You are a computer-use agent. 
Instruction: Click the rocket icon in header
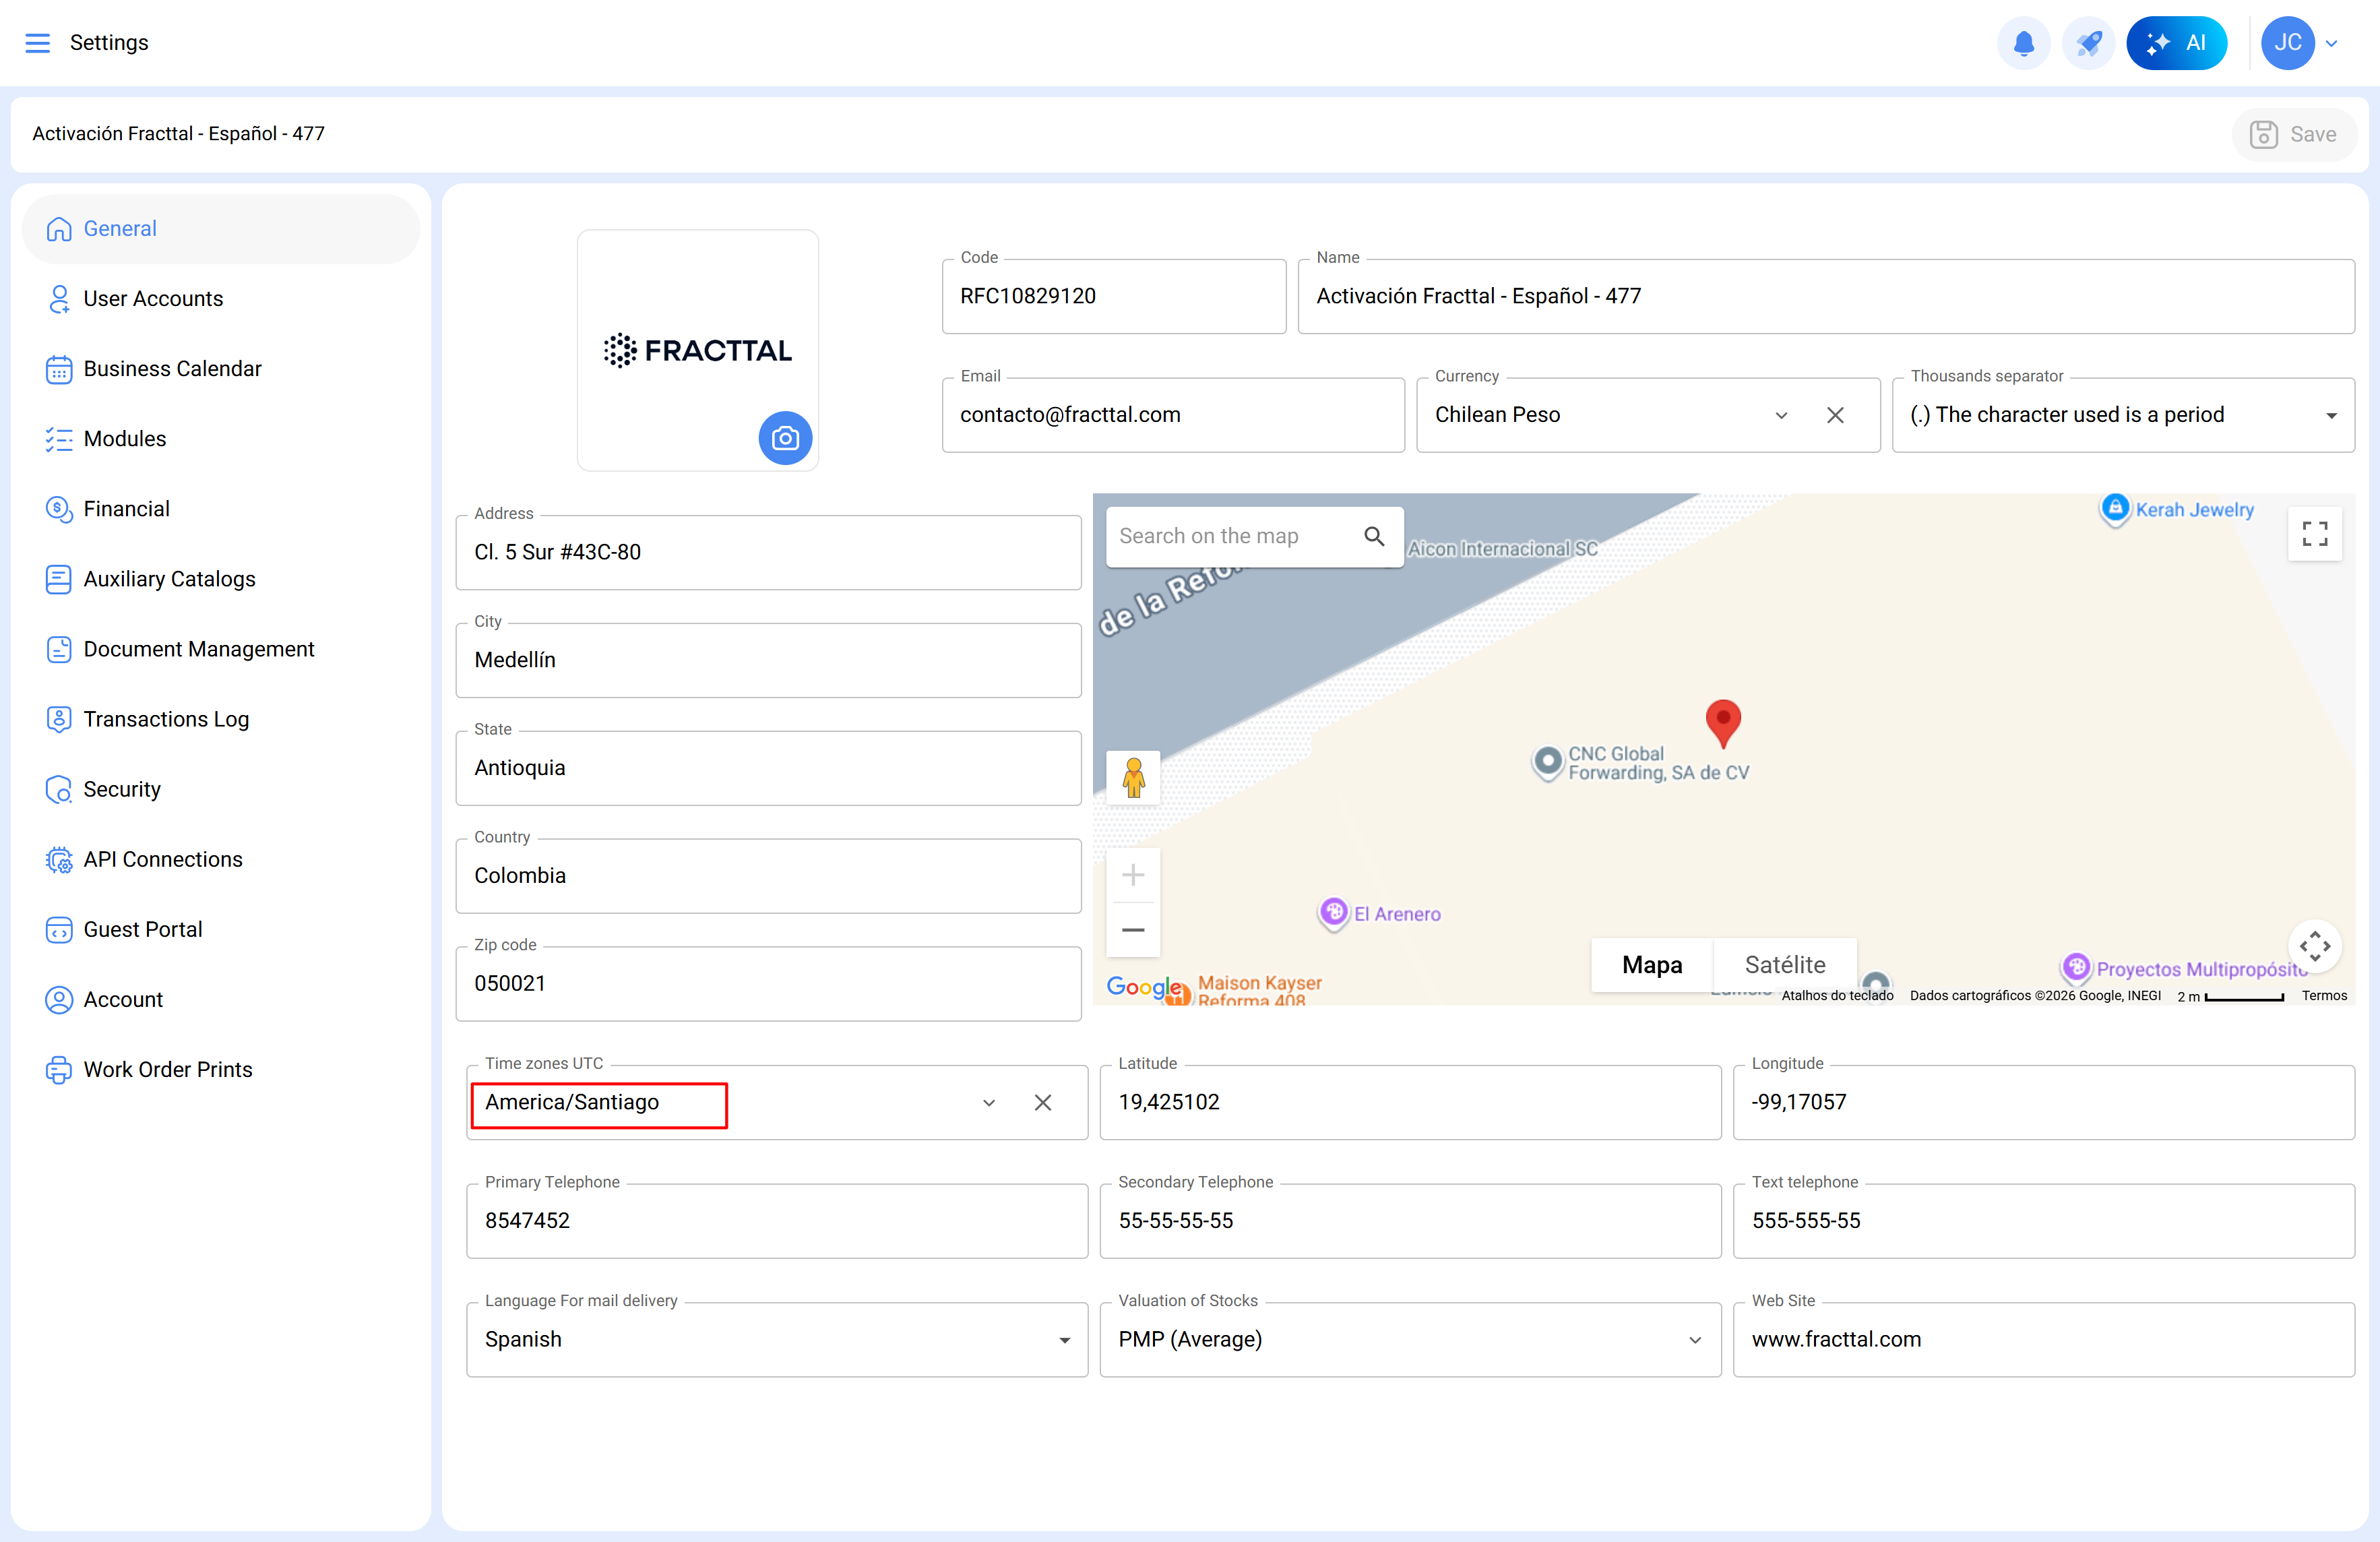click(2088, 43)
